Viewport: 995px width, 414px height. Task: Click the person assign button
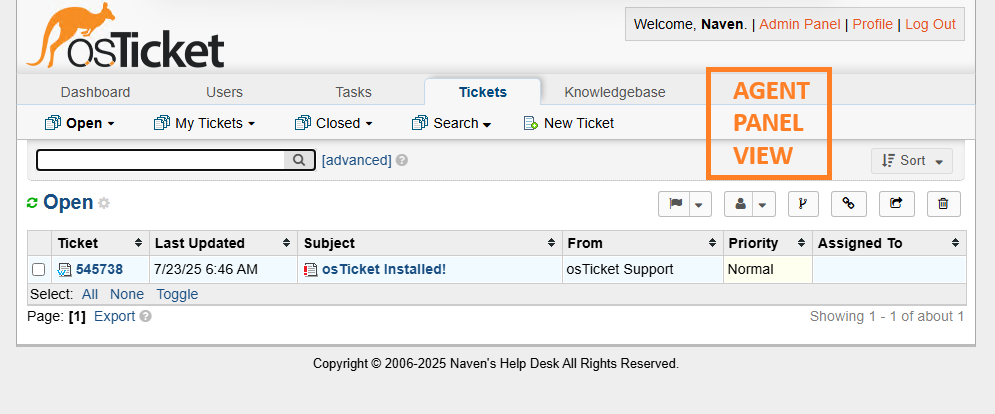pos(740,204)
